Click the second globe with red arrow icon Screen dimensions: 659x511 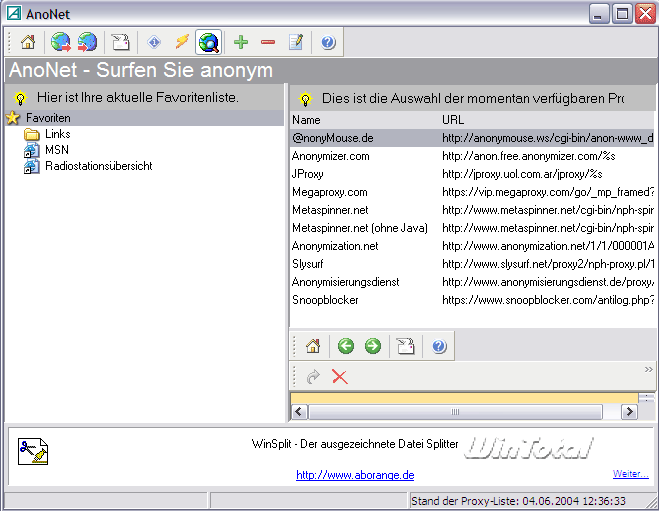click(x=87, y=42)
